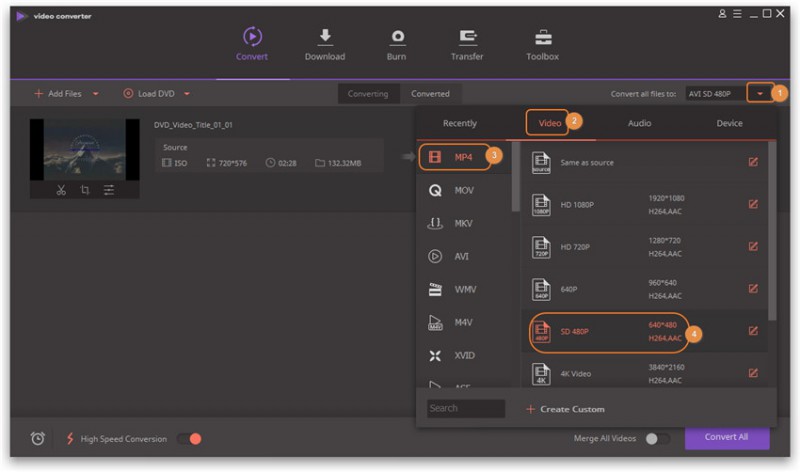800x472 pixels.
Task: Select MKV format in the list
Action: pos(463,223)
